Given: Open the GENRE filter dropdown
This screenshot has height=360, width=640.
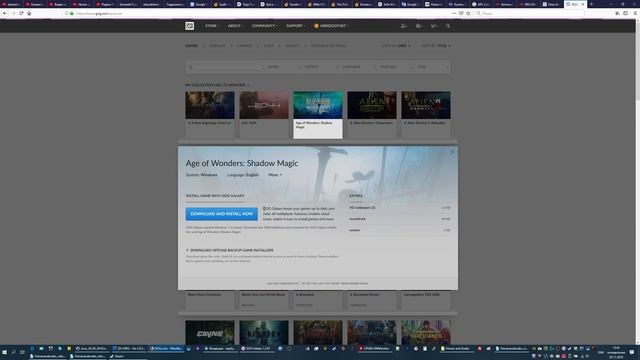Looking at the screenshot, I should 284,67.
